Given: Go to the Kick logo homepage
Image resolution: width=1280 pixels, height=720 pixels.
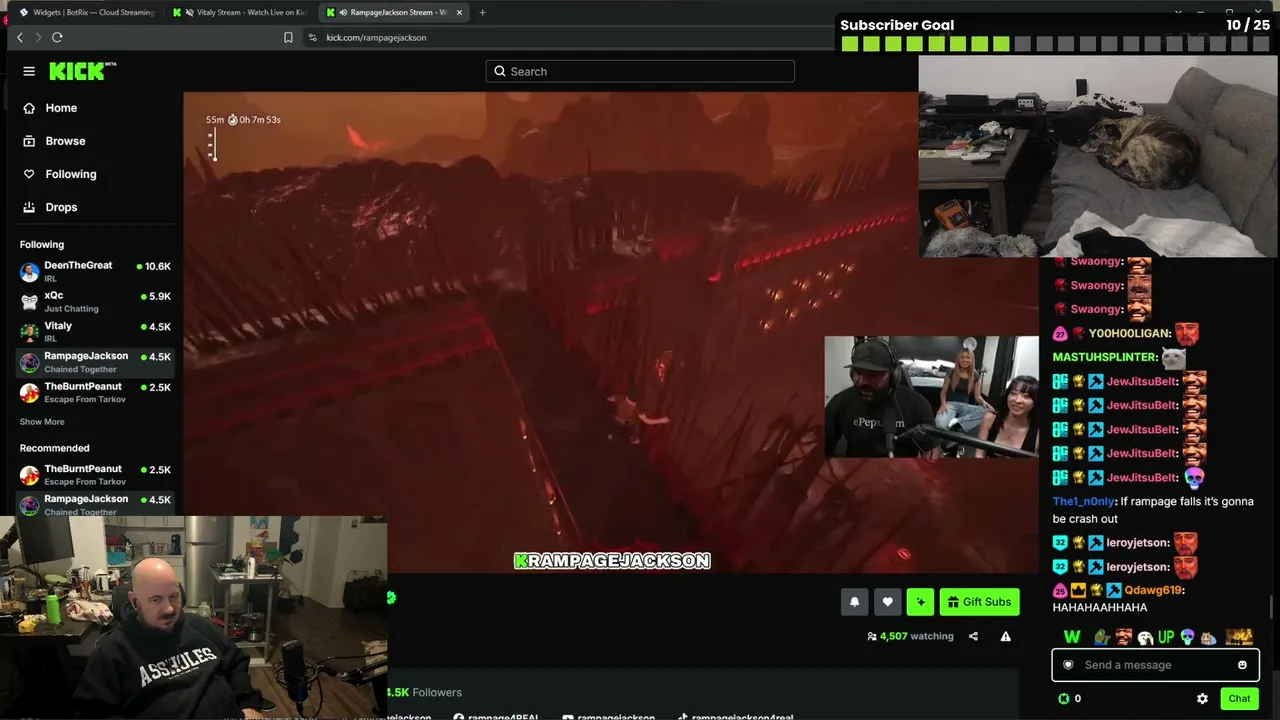Looking at the screenshot, I should coord(83,71).
